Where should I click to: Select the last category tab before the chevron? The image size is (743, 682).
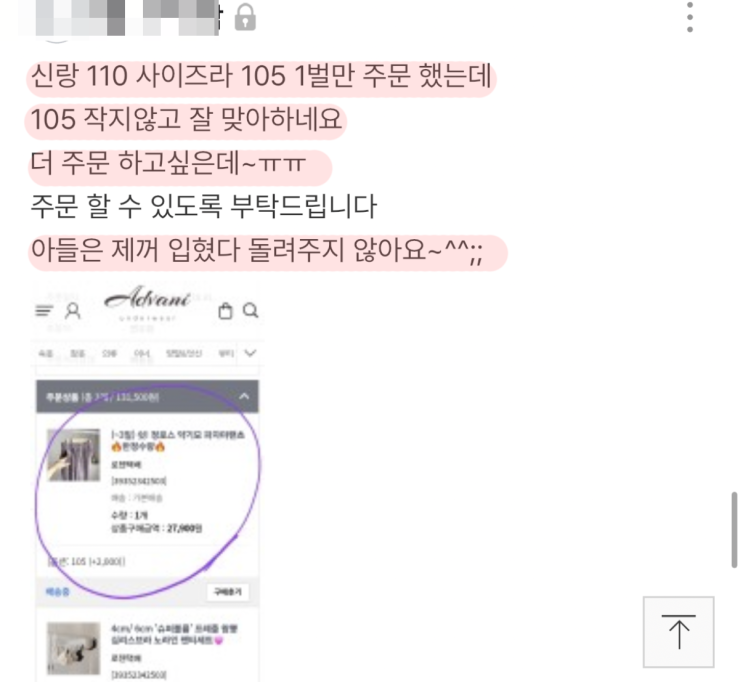(x=226, y=354)
